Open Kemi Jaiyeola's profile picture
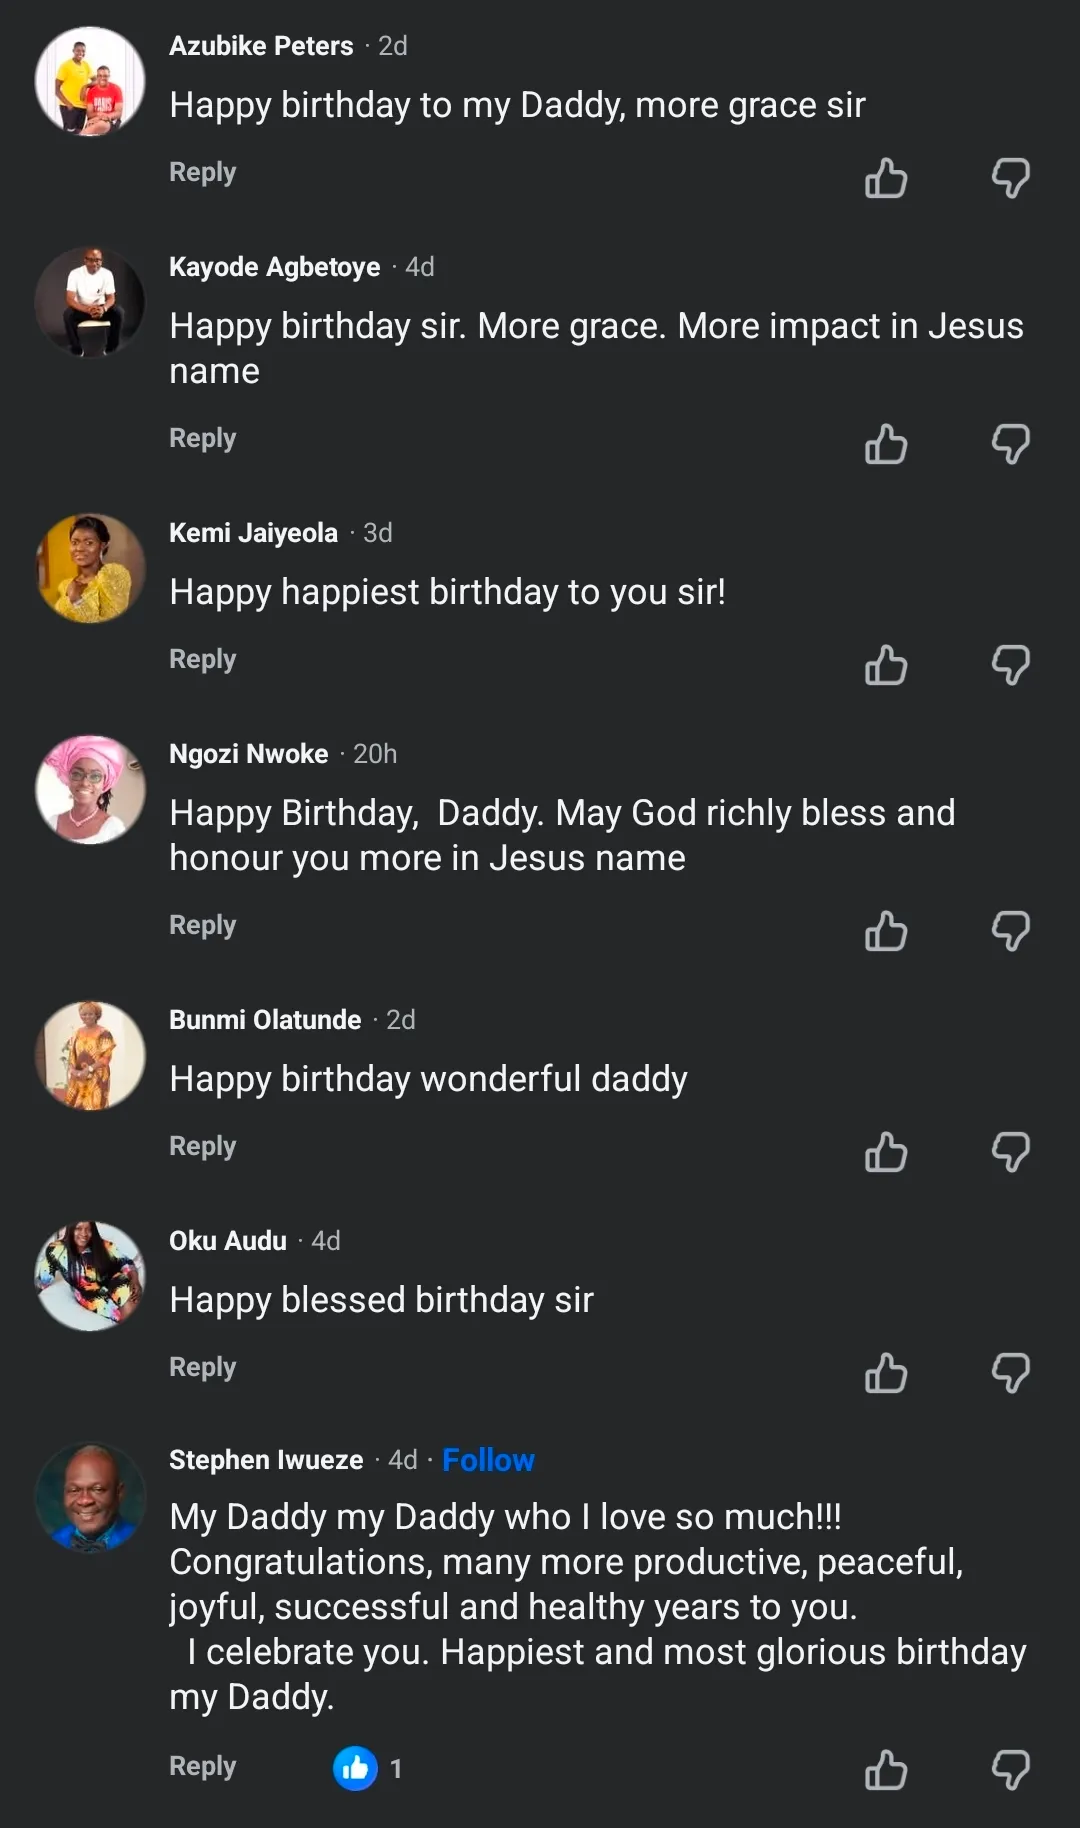The height and width of the screenshot is (1828, 1080). point(90,568)
